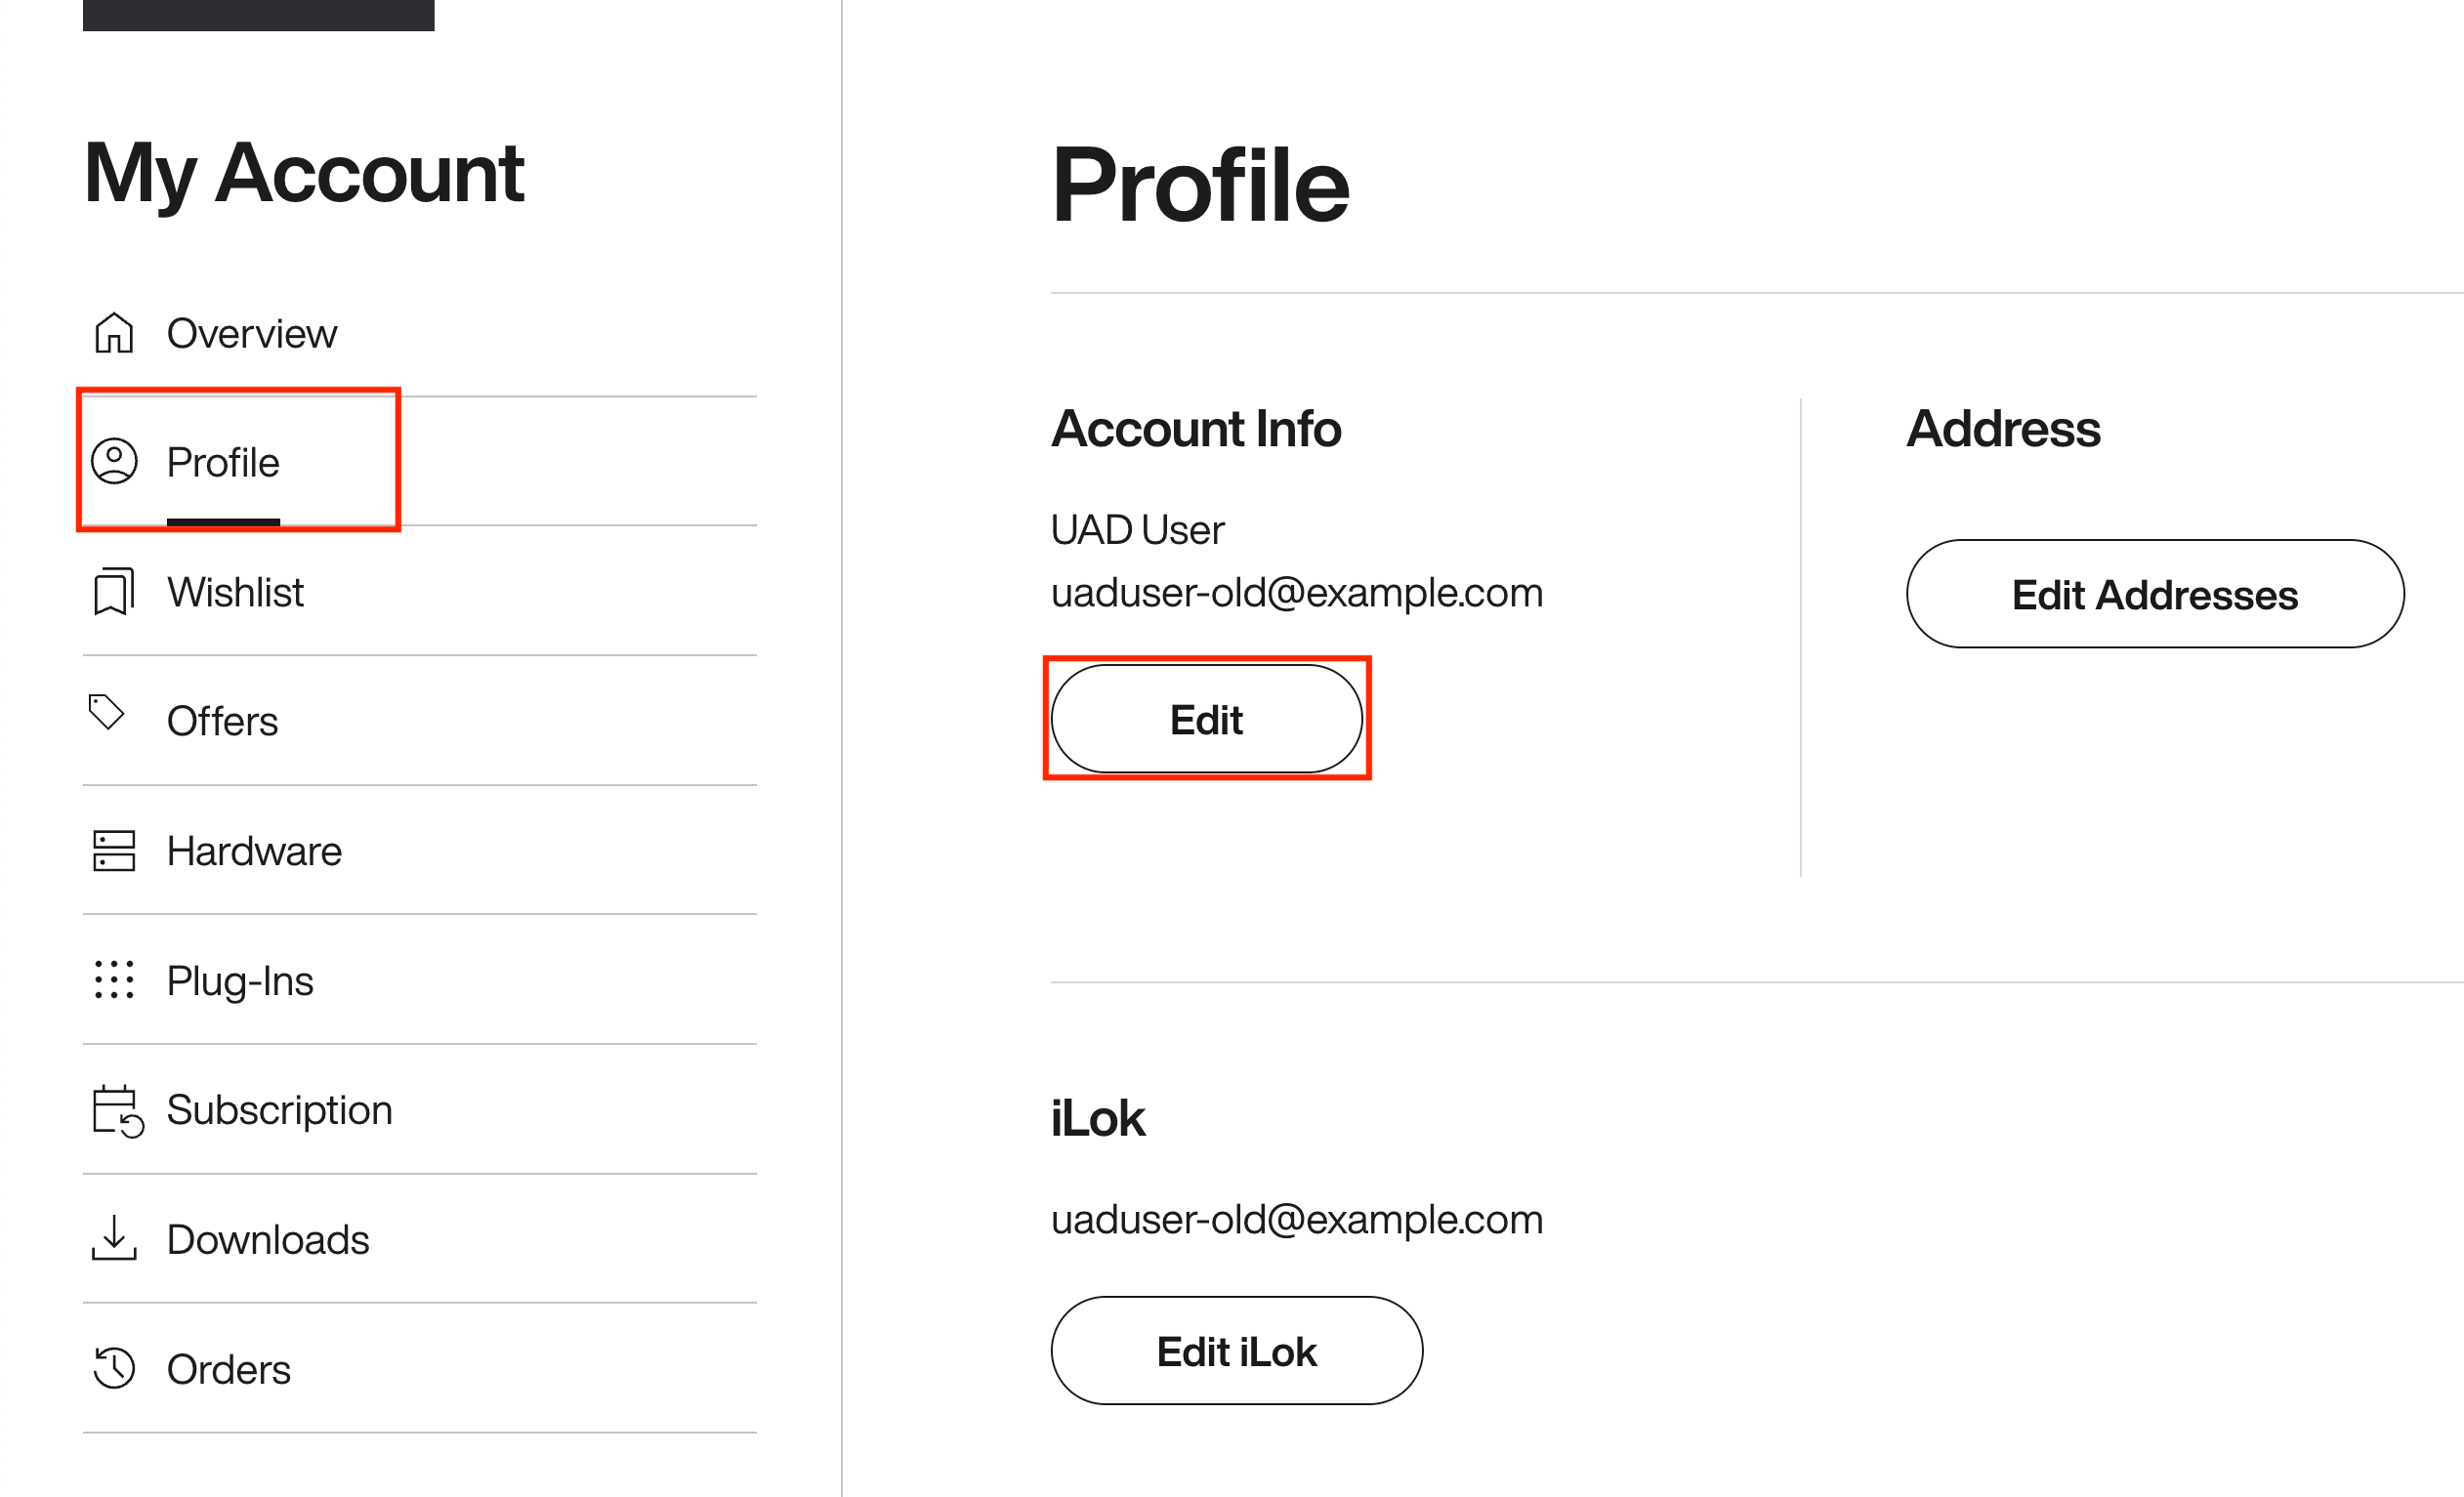2464x1497 pixels.
Task: Select Subscription in My Account menu
Action: pos(419,1110)
